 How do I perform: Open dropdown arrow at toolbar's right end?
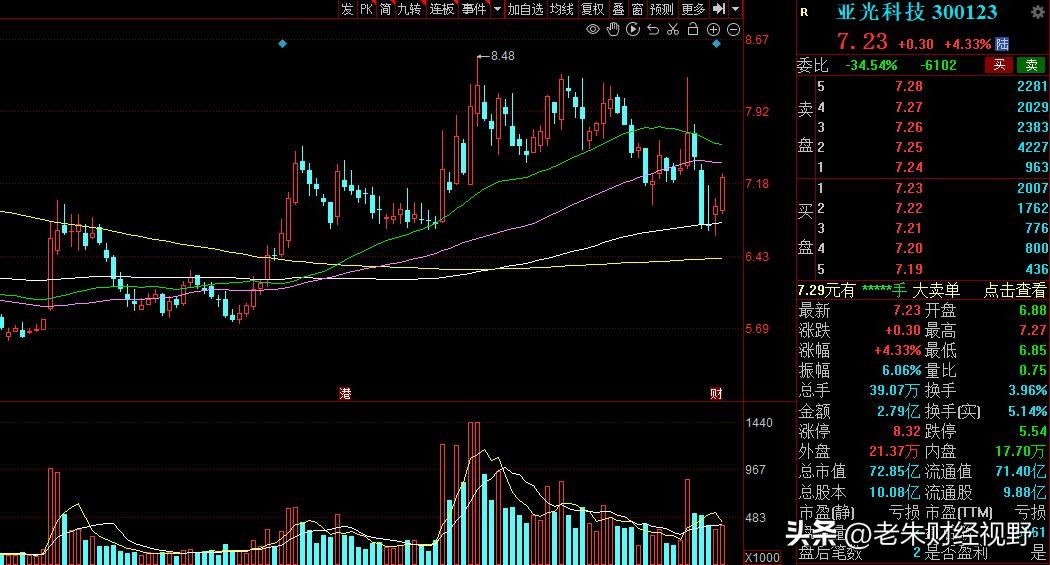pos(735,9)
